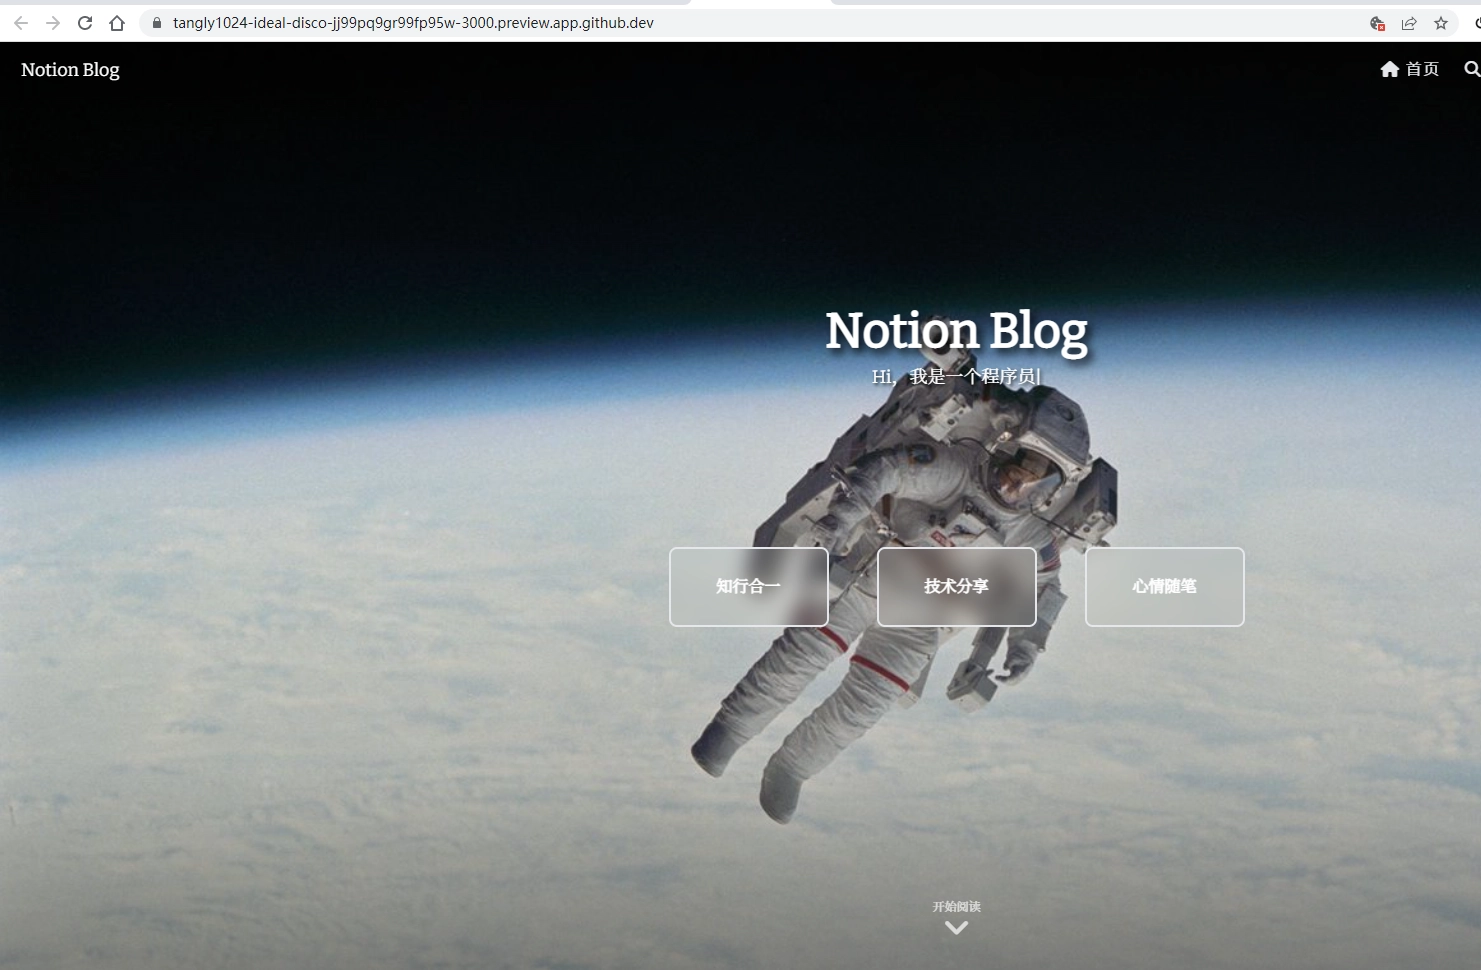Open the 知行合一 category button

tap(749, 587)
